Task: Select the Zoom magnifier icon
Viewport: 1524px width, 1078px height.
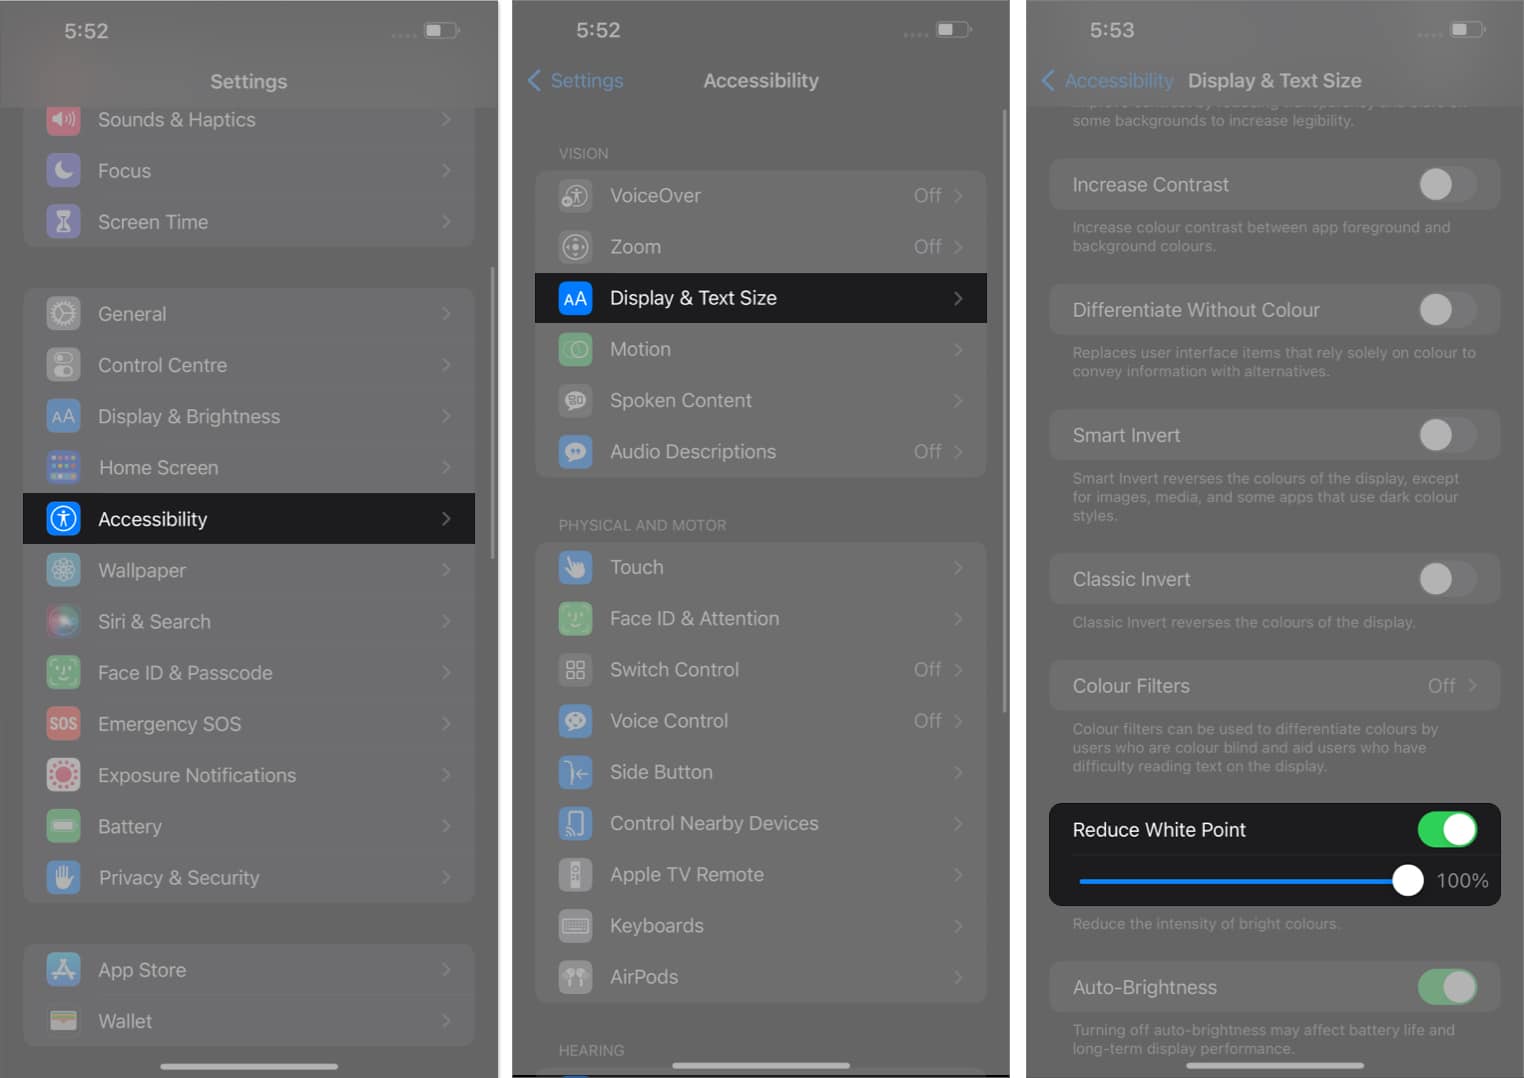Action: point(575,247)
